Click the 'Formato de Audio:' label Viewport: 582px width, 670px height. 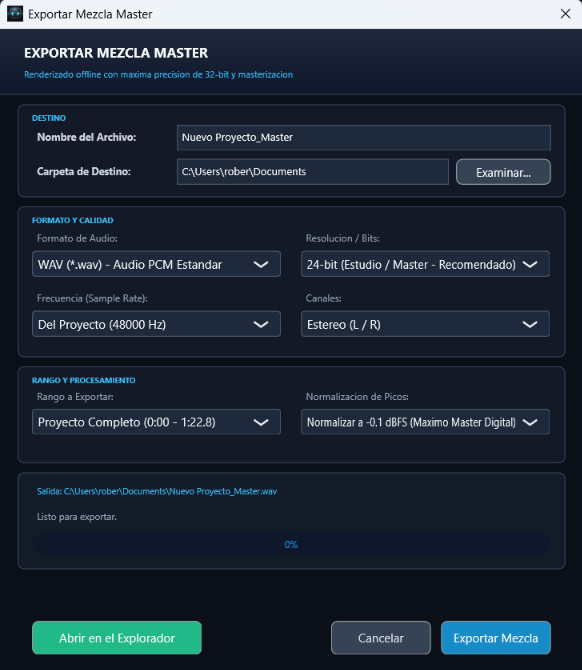pyautogui.click(x=77, y=238)
